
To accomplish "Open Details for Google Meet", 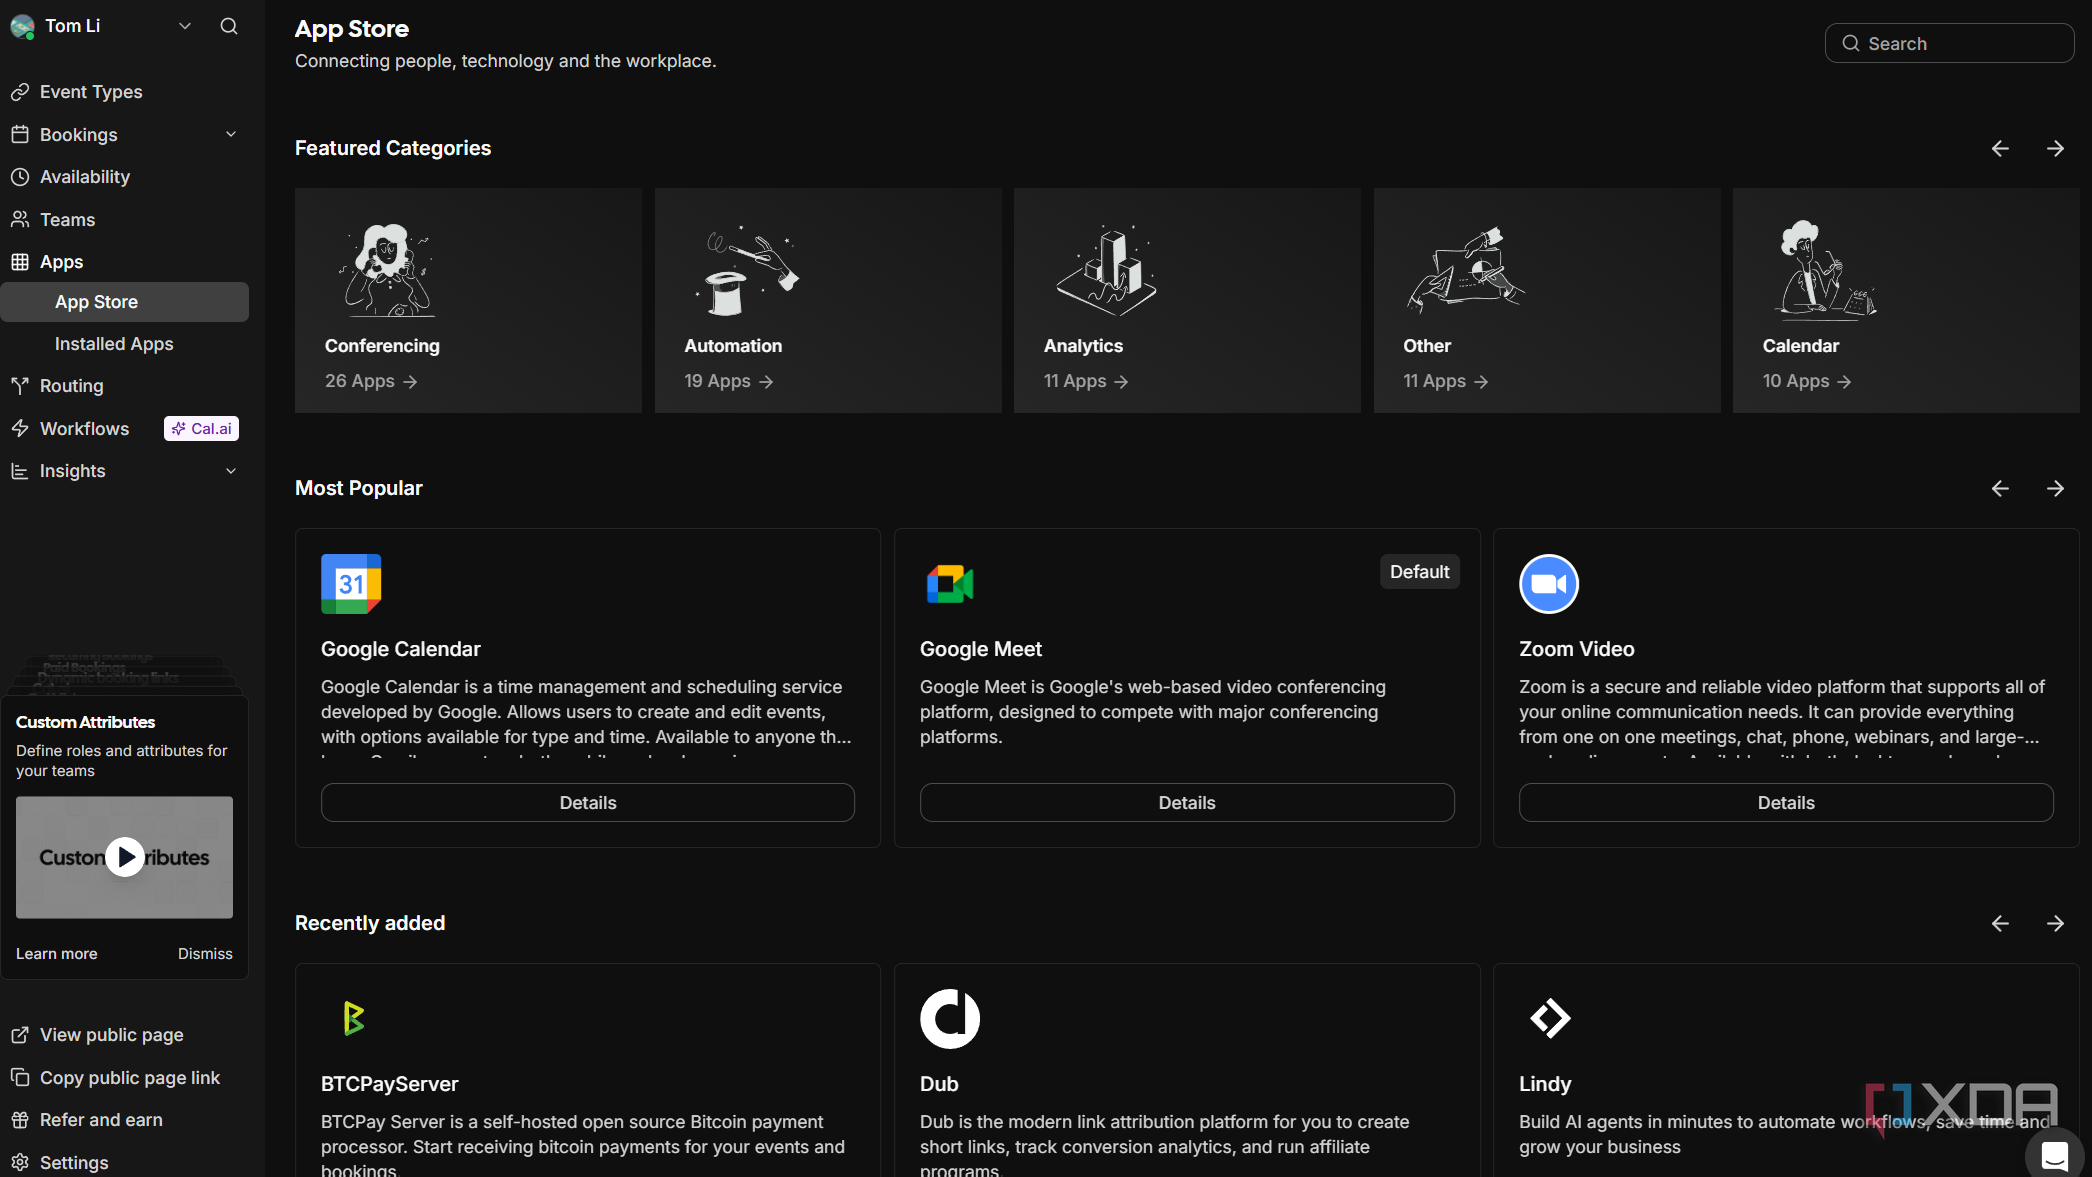I will pos(1187,803).
